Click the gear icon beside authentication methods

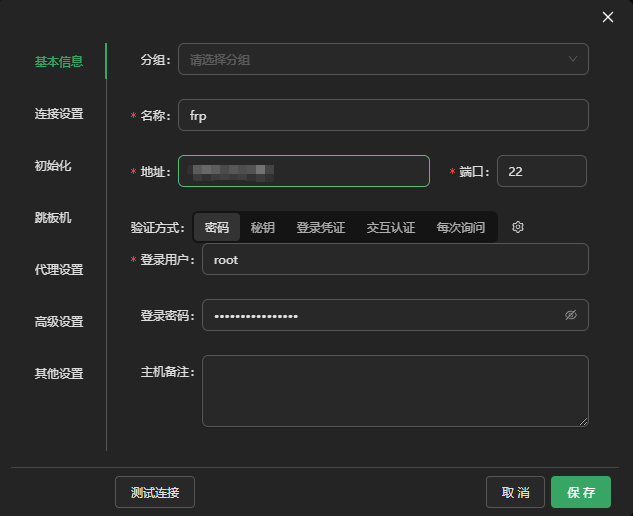(x=518, y=227)
